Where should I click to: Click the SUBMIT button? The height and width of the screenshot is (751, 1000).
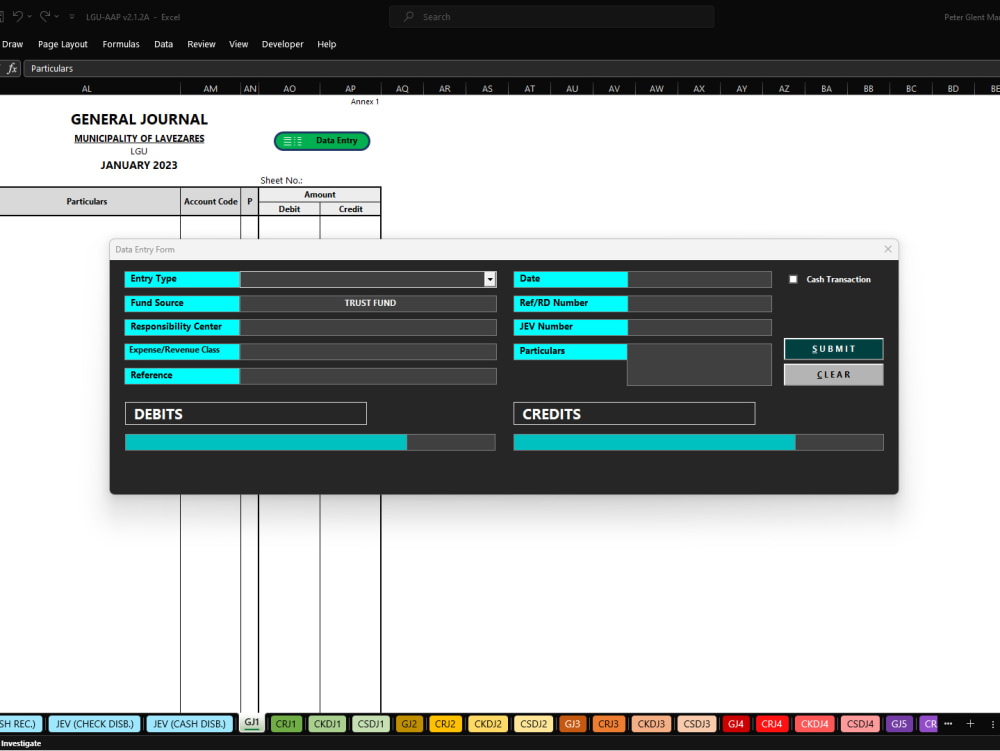tap(834, 349)
